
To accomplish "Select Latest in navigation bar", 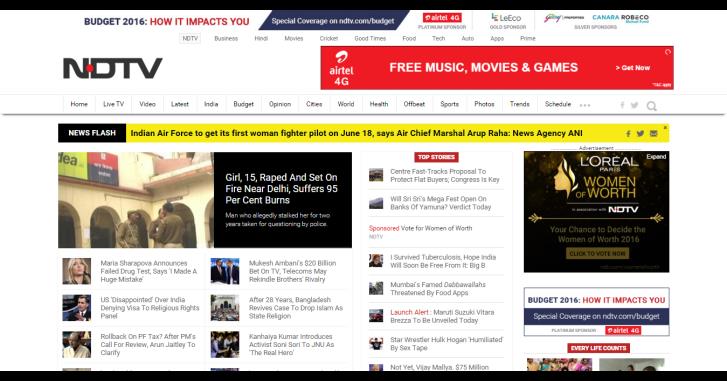I will (180, 104).
